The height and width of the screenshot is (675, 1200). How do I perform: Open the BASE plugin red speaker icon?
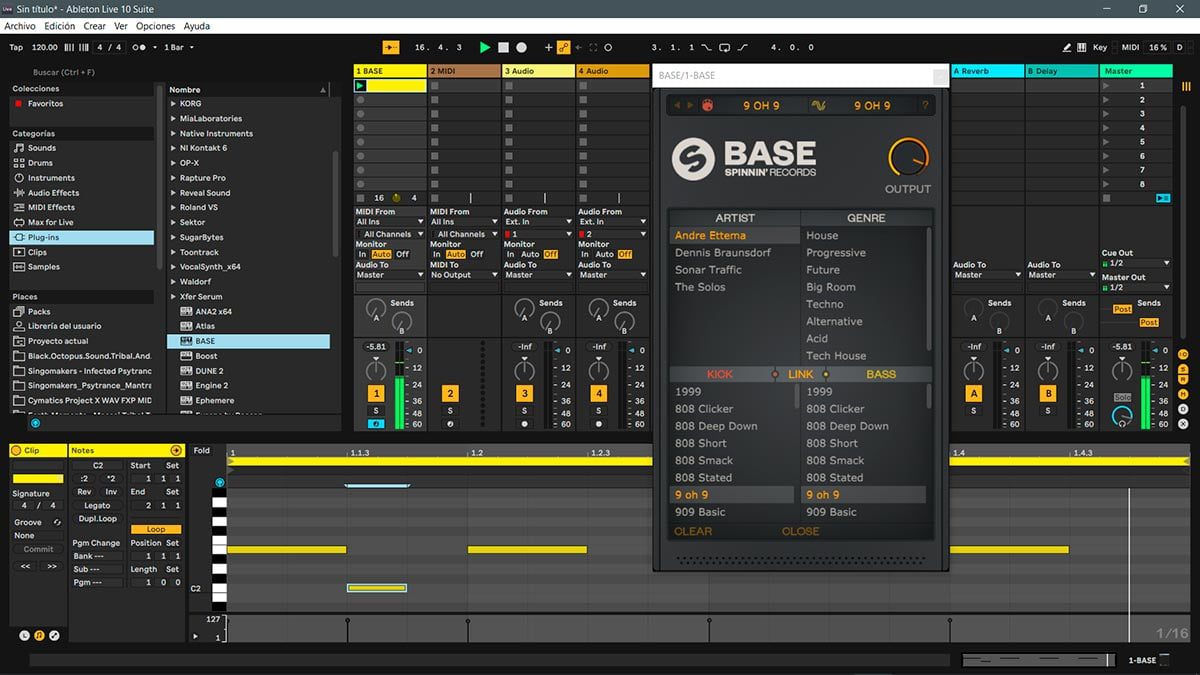[707, 105]
